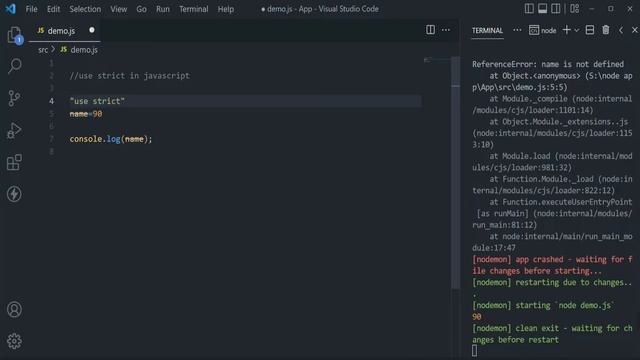Click the terminal cursor prompt
Image resolution: width=640 pixels, height=360 pixels.
(x=474, y=351)
